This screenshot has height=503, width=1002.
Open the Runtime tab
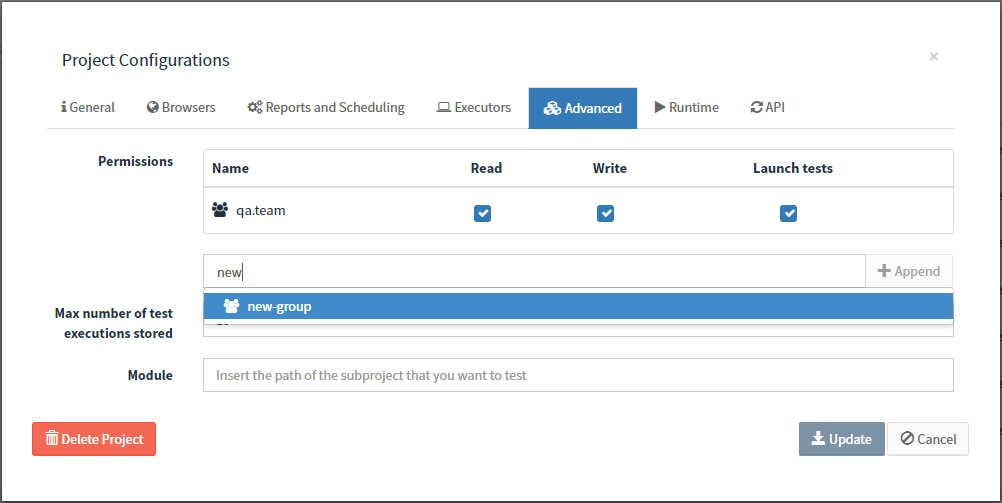(686, 107)
